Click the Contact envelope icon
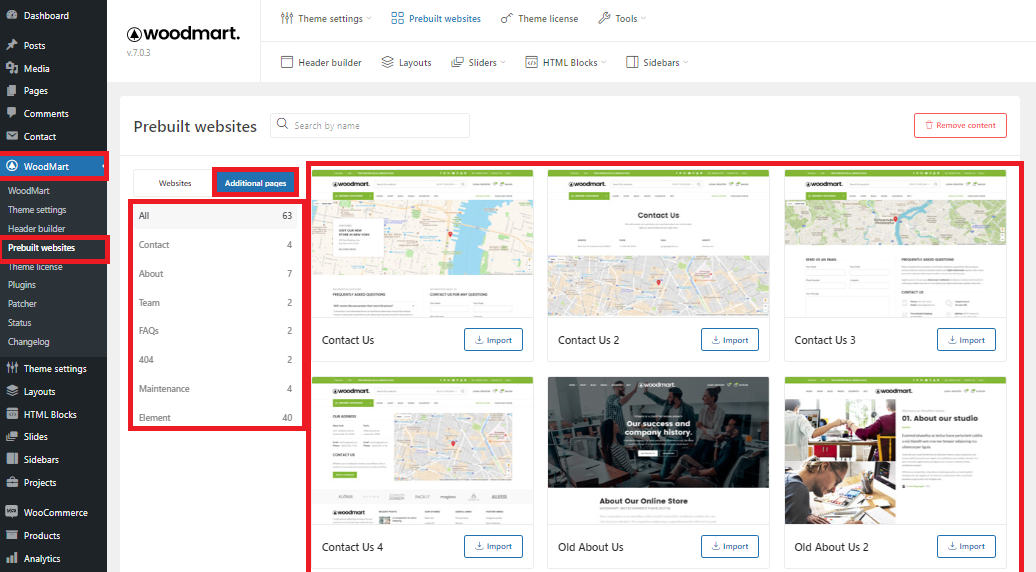The height and width of the screenshot is (572, 1036). pyautogui.click(x=12, y=136)
